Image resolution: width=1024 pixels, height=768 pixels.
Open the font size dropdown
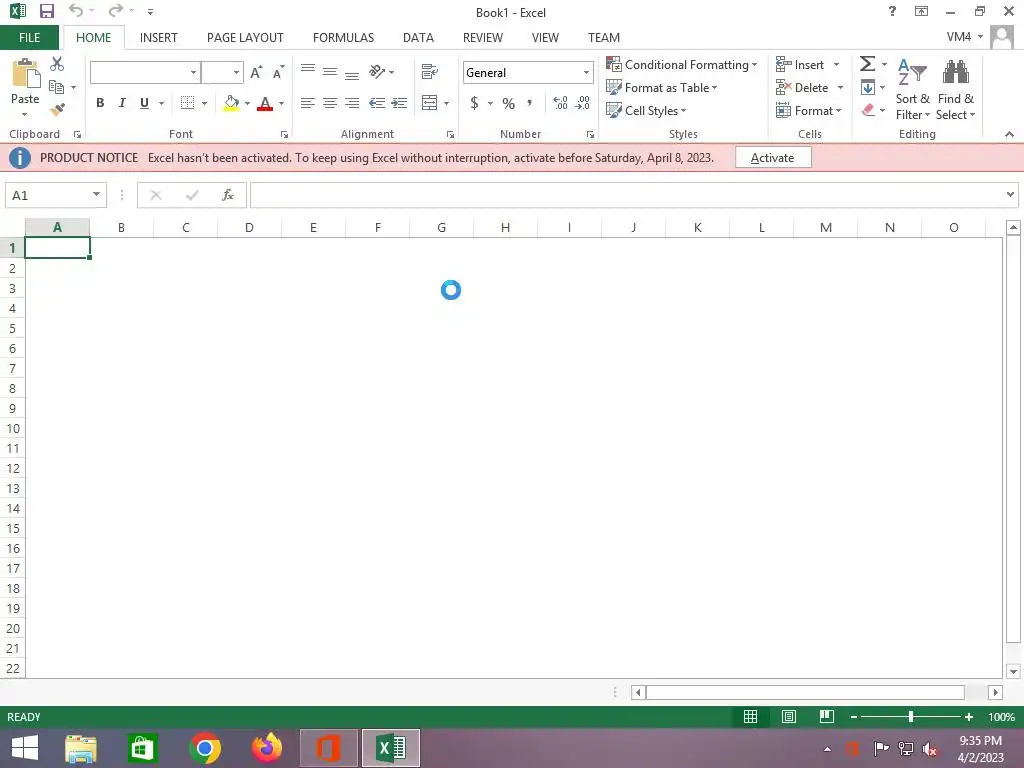236,72
